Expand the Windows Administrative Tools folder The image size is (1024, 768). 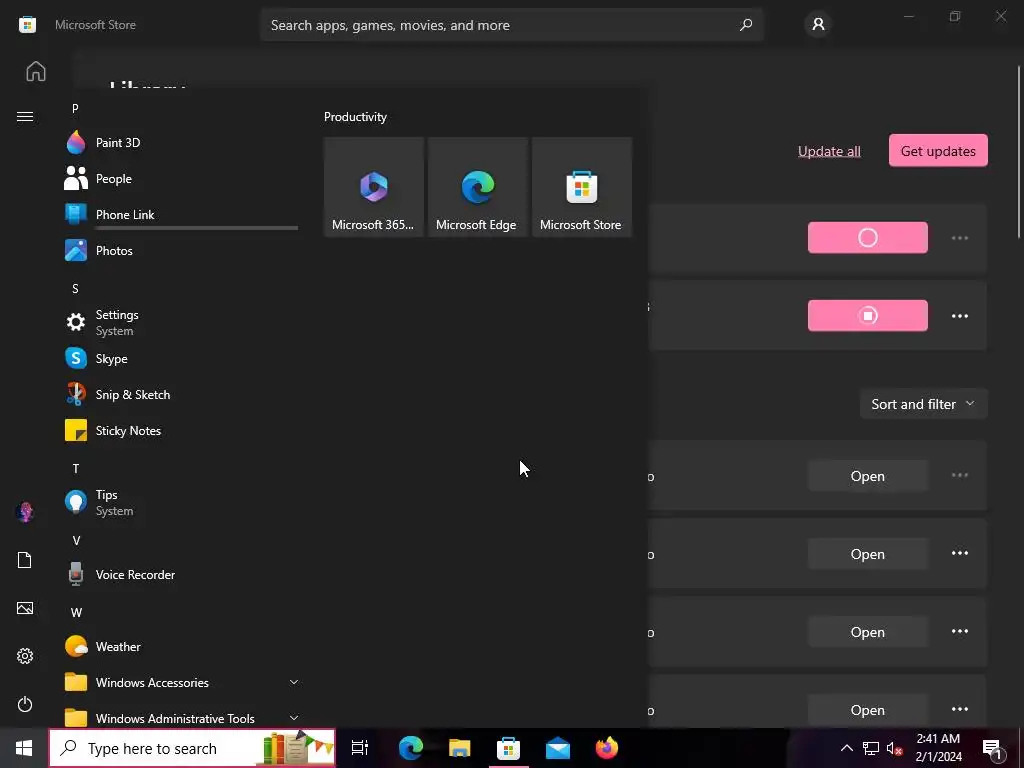pos(182,718)
